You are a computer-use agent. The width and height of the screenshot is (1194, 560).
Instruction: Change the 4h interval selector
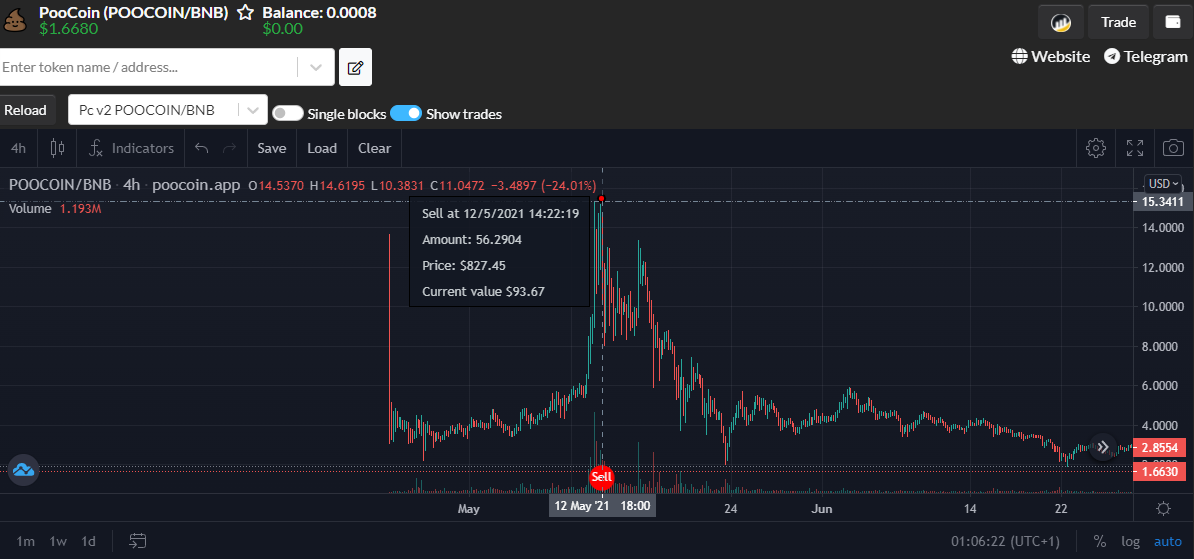pyautogui.click(x=18, y=149)
